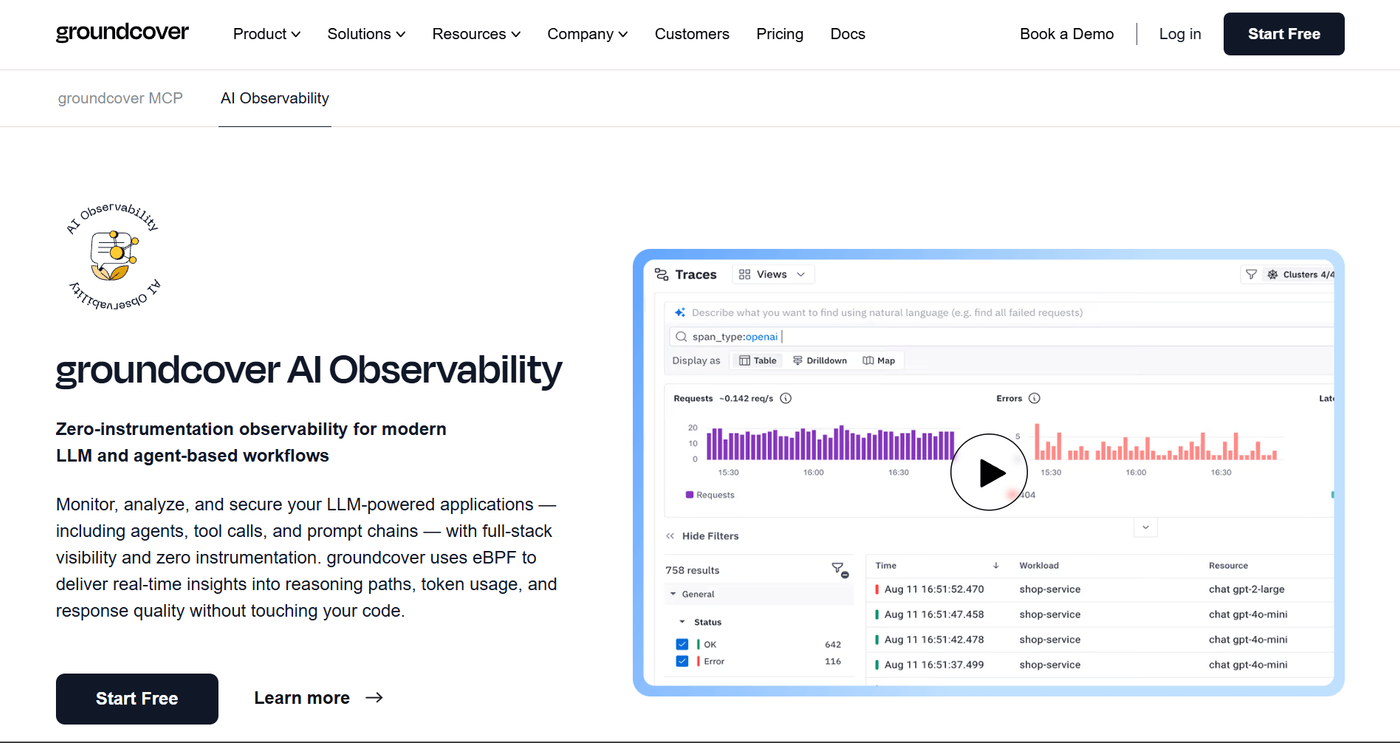Select the Table display mode
This screenshot has width=1400, height=743.
coord(758,361)
